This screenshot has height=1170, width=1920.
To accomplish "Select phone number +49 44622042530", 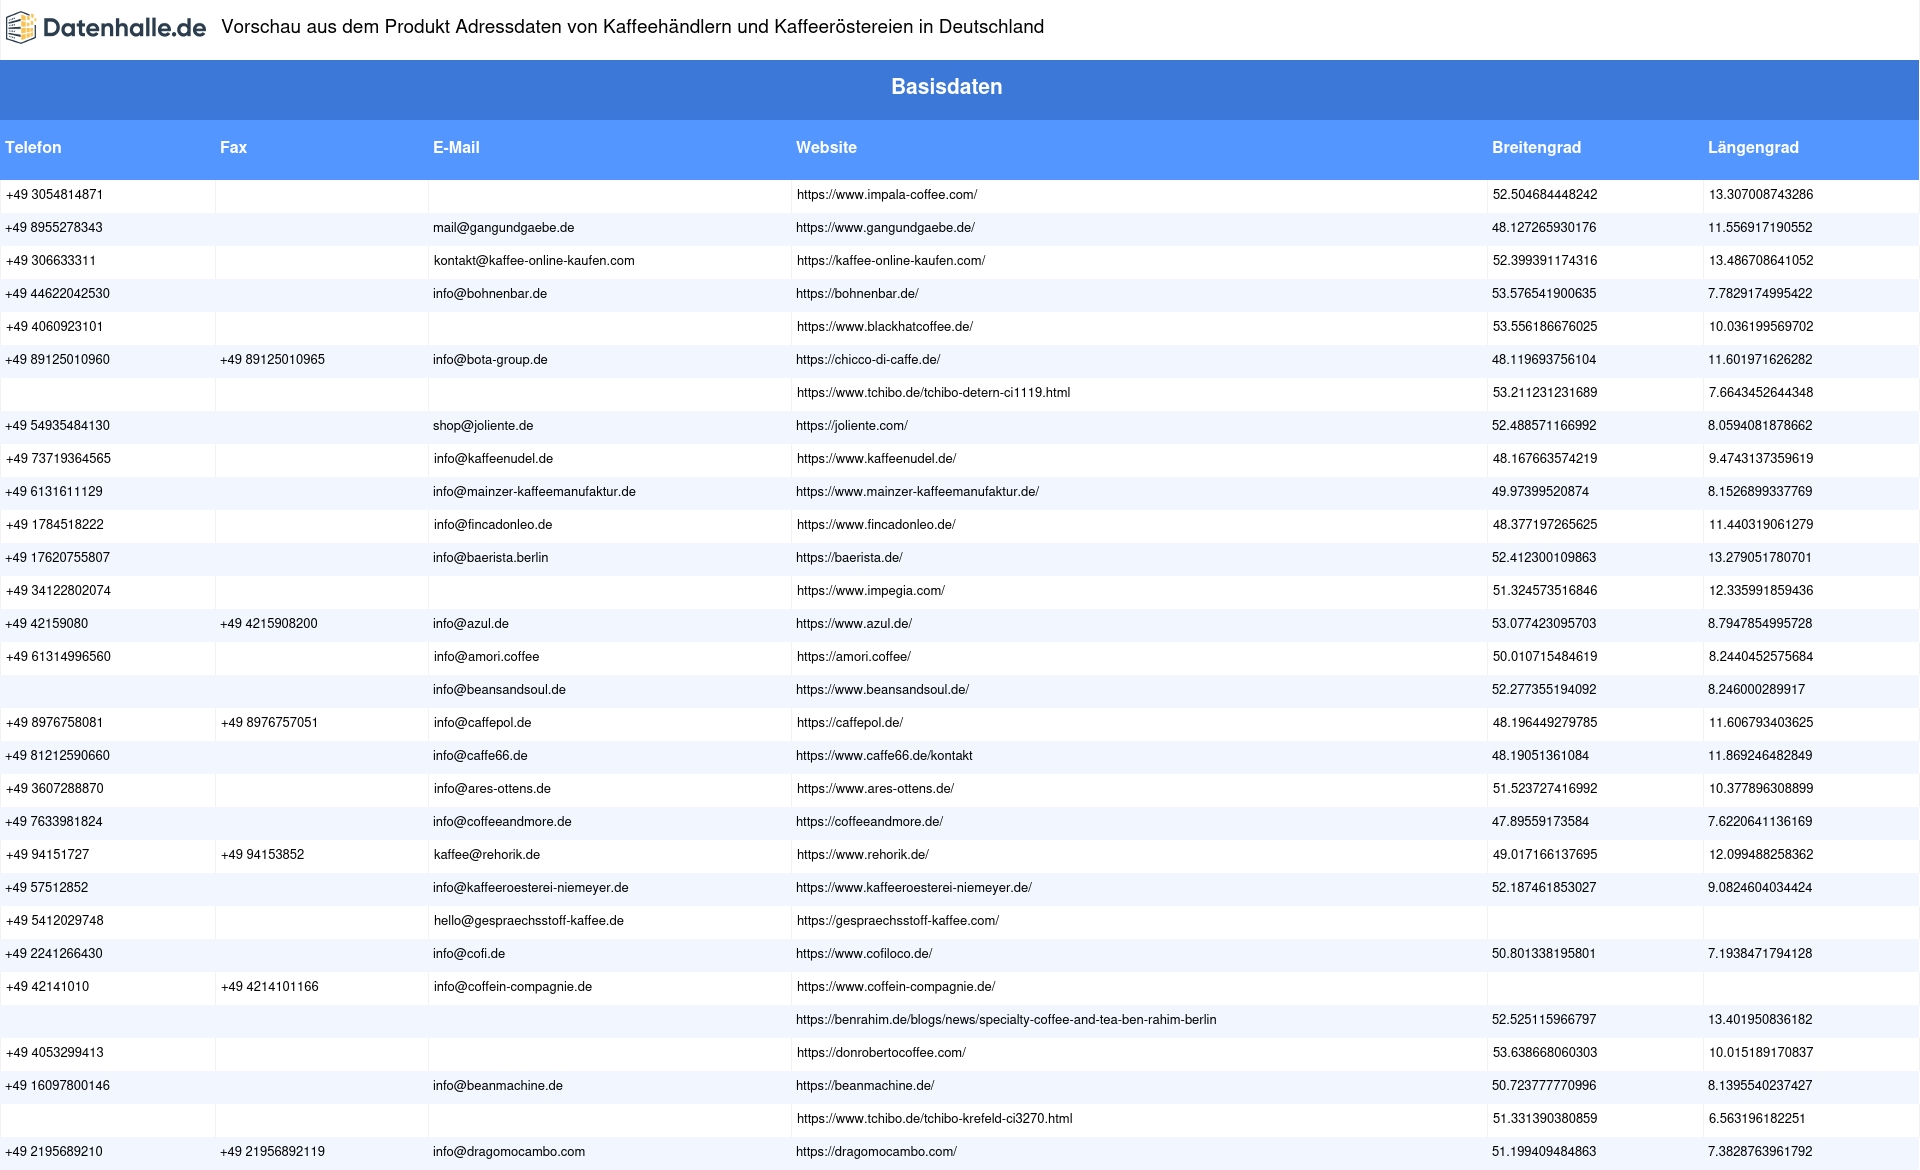I will coord(58,294).
